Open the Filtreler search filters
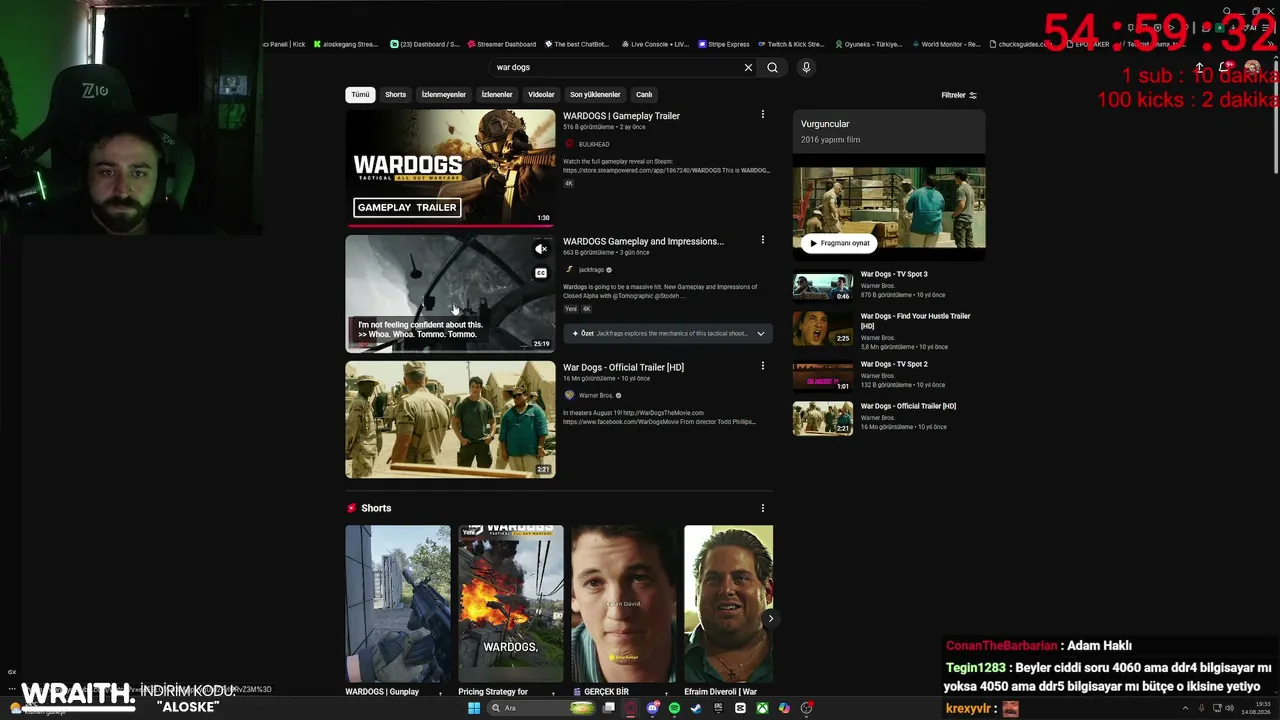 [959, 95]
